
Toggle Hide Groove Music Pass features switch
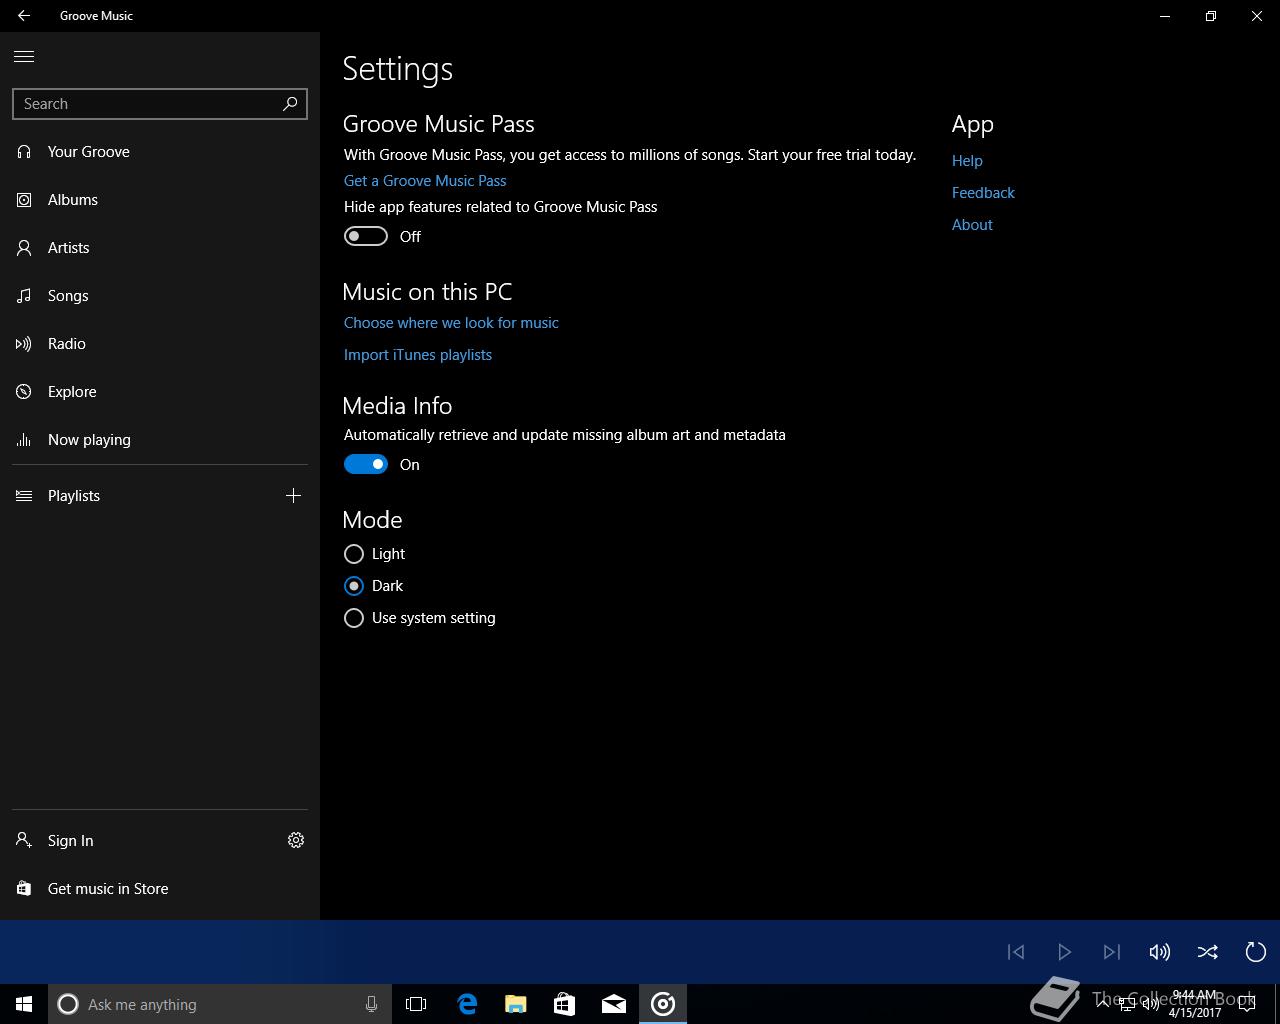366,236
